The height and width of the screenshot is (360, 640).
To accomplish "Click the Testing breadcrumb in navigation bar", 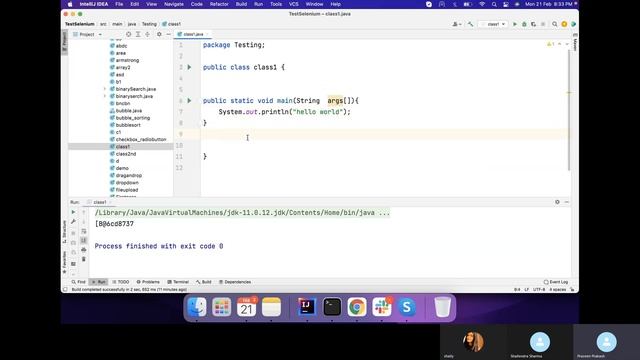I will click(149, 24).
